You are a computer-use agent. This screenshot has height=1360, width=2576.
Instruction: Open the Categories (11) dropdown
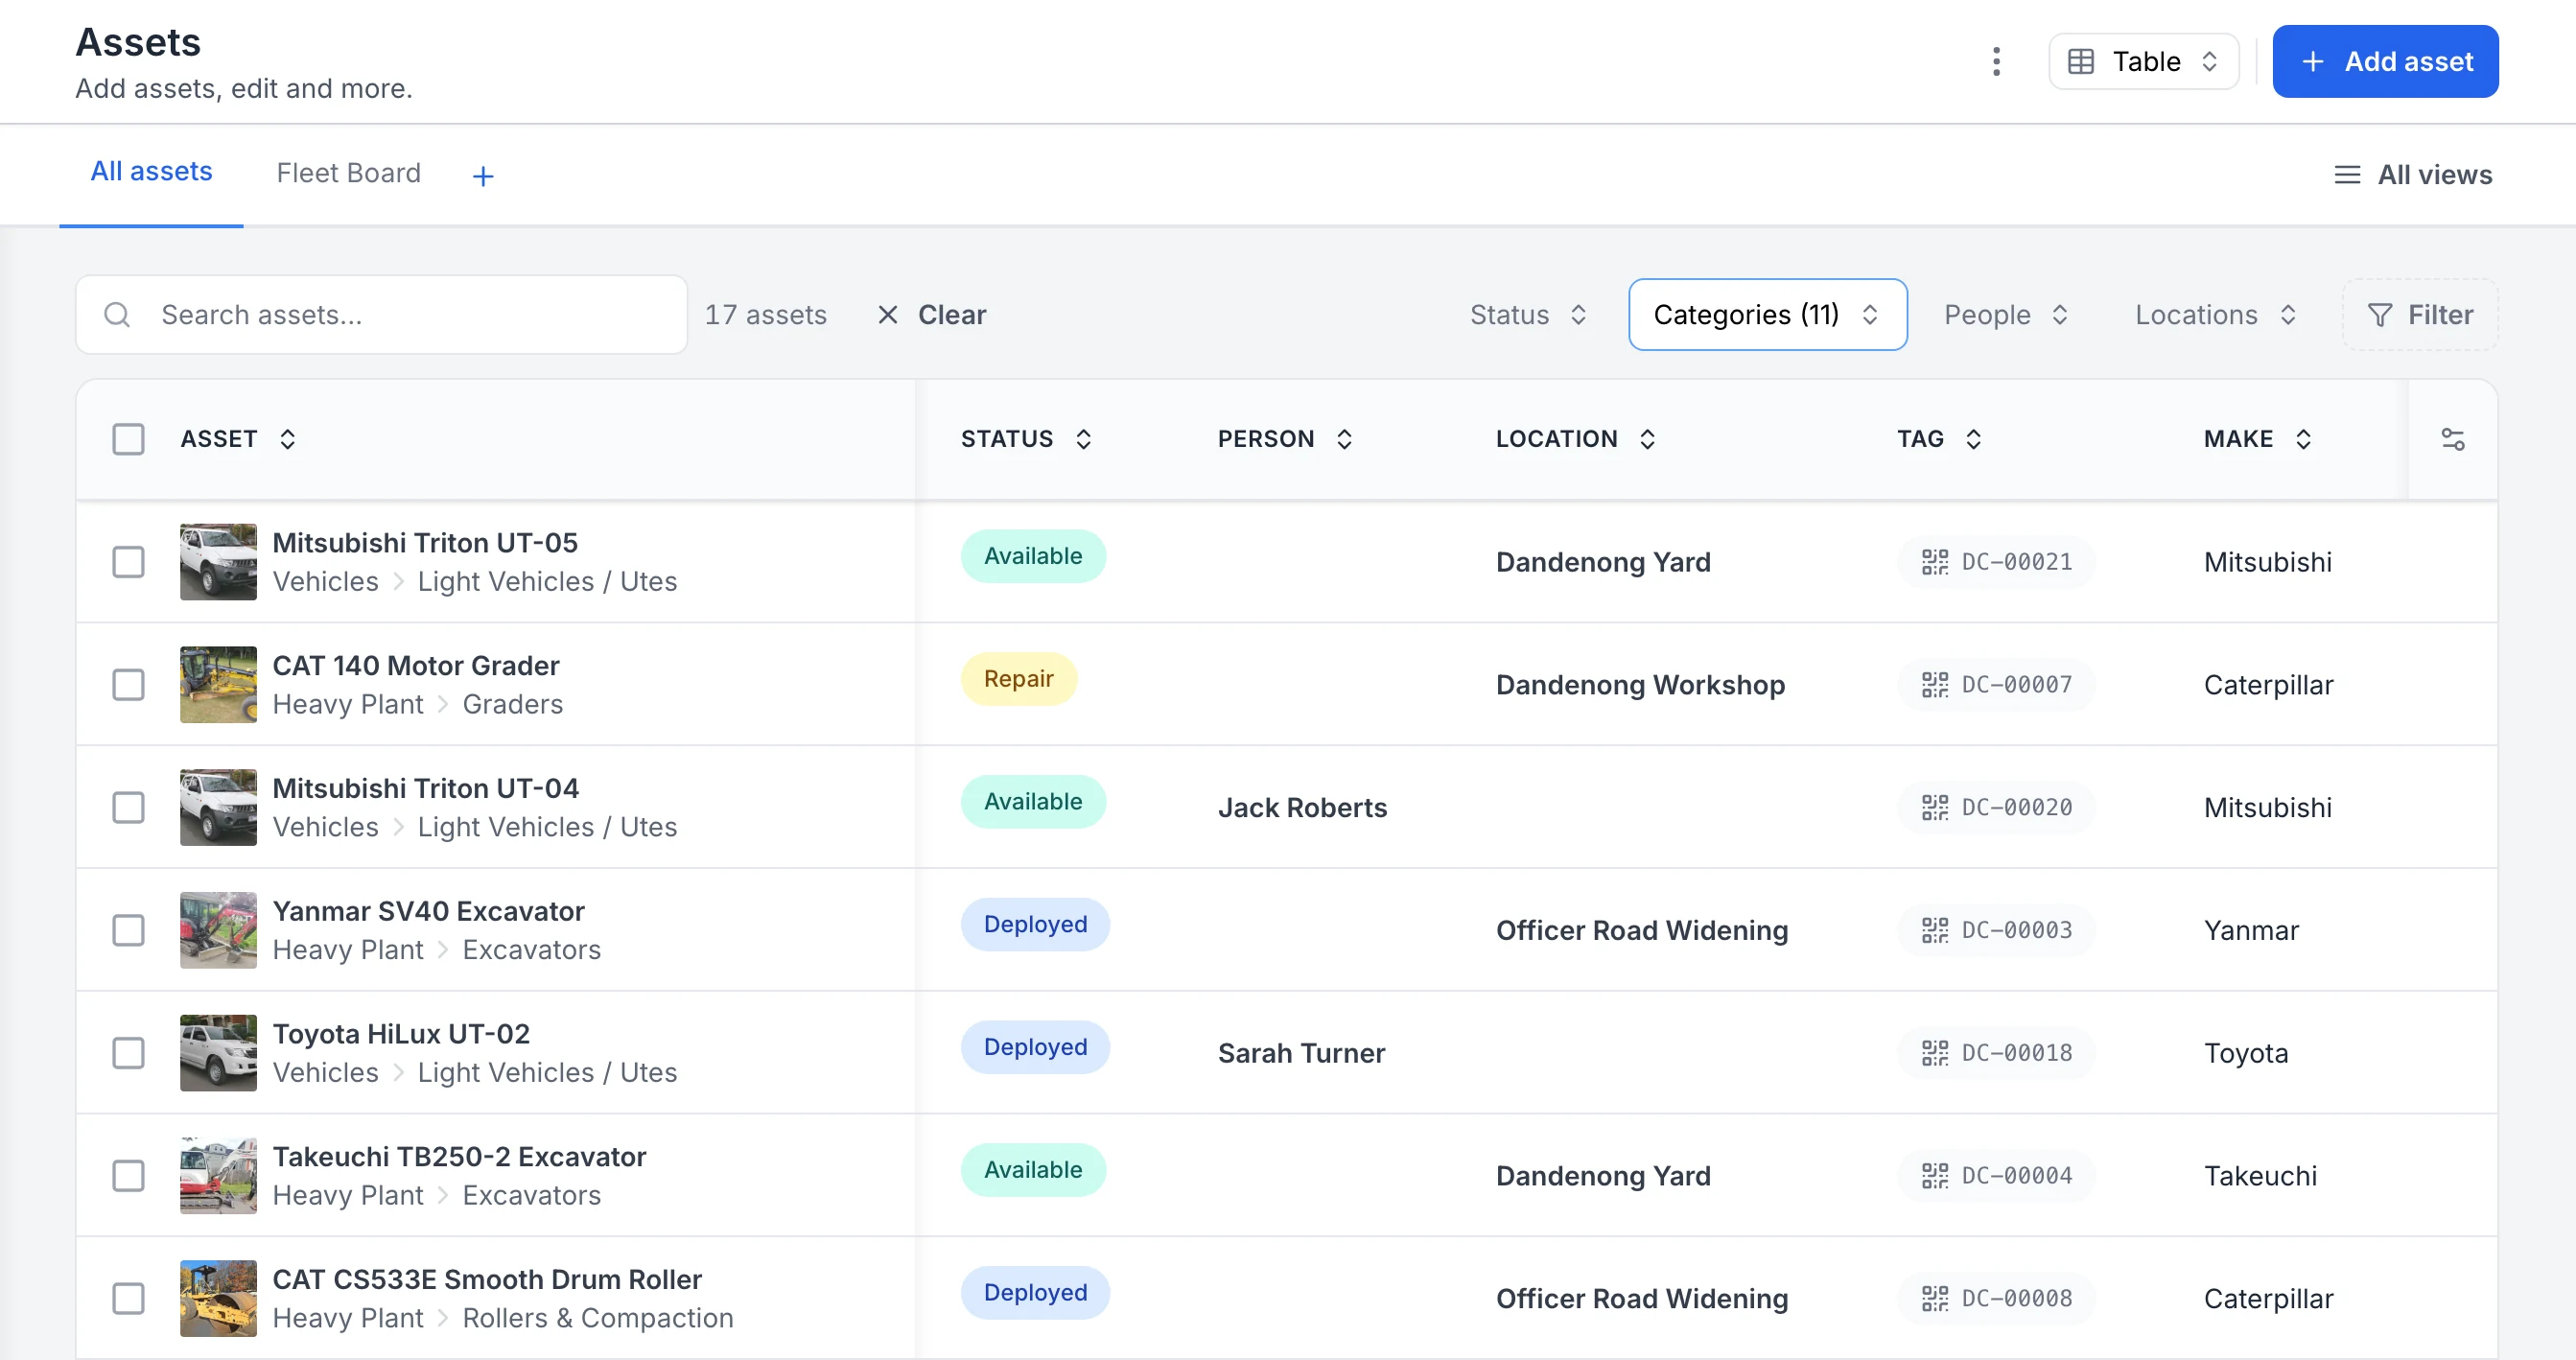coord(1767,315)
